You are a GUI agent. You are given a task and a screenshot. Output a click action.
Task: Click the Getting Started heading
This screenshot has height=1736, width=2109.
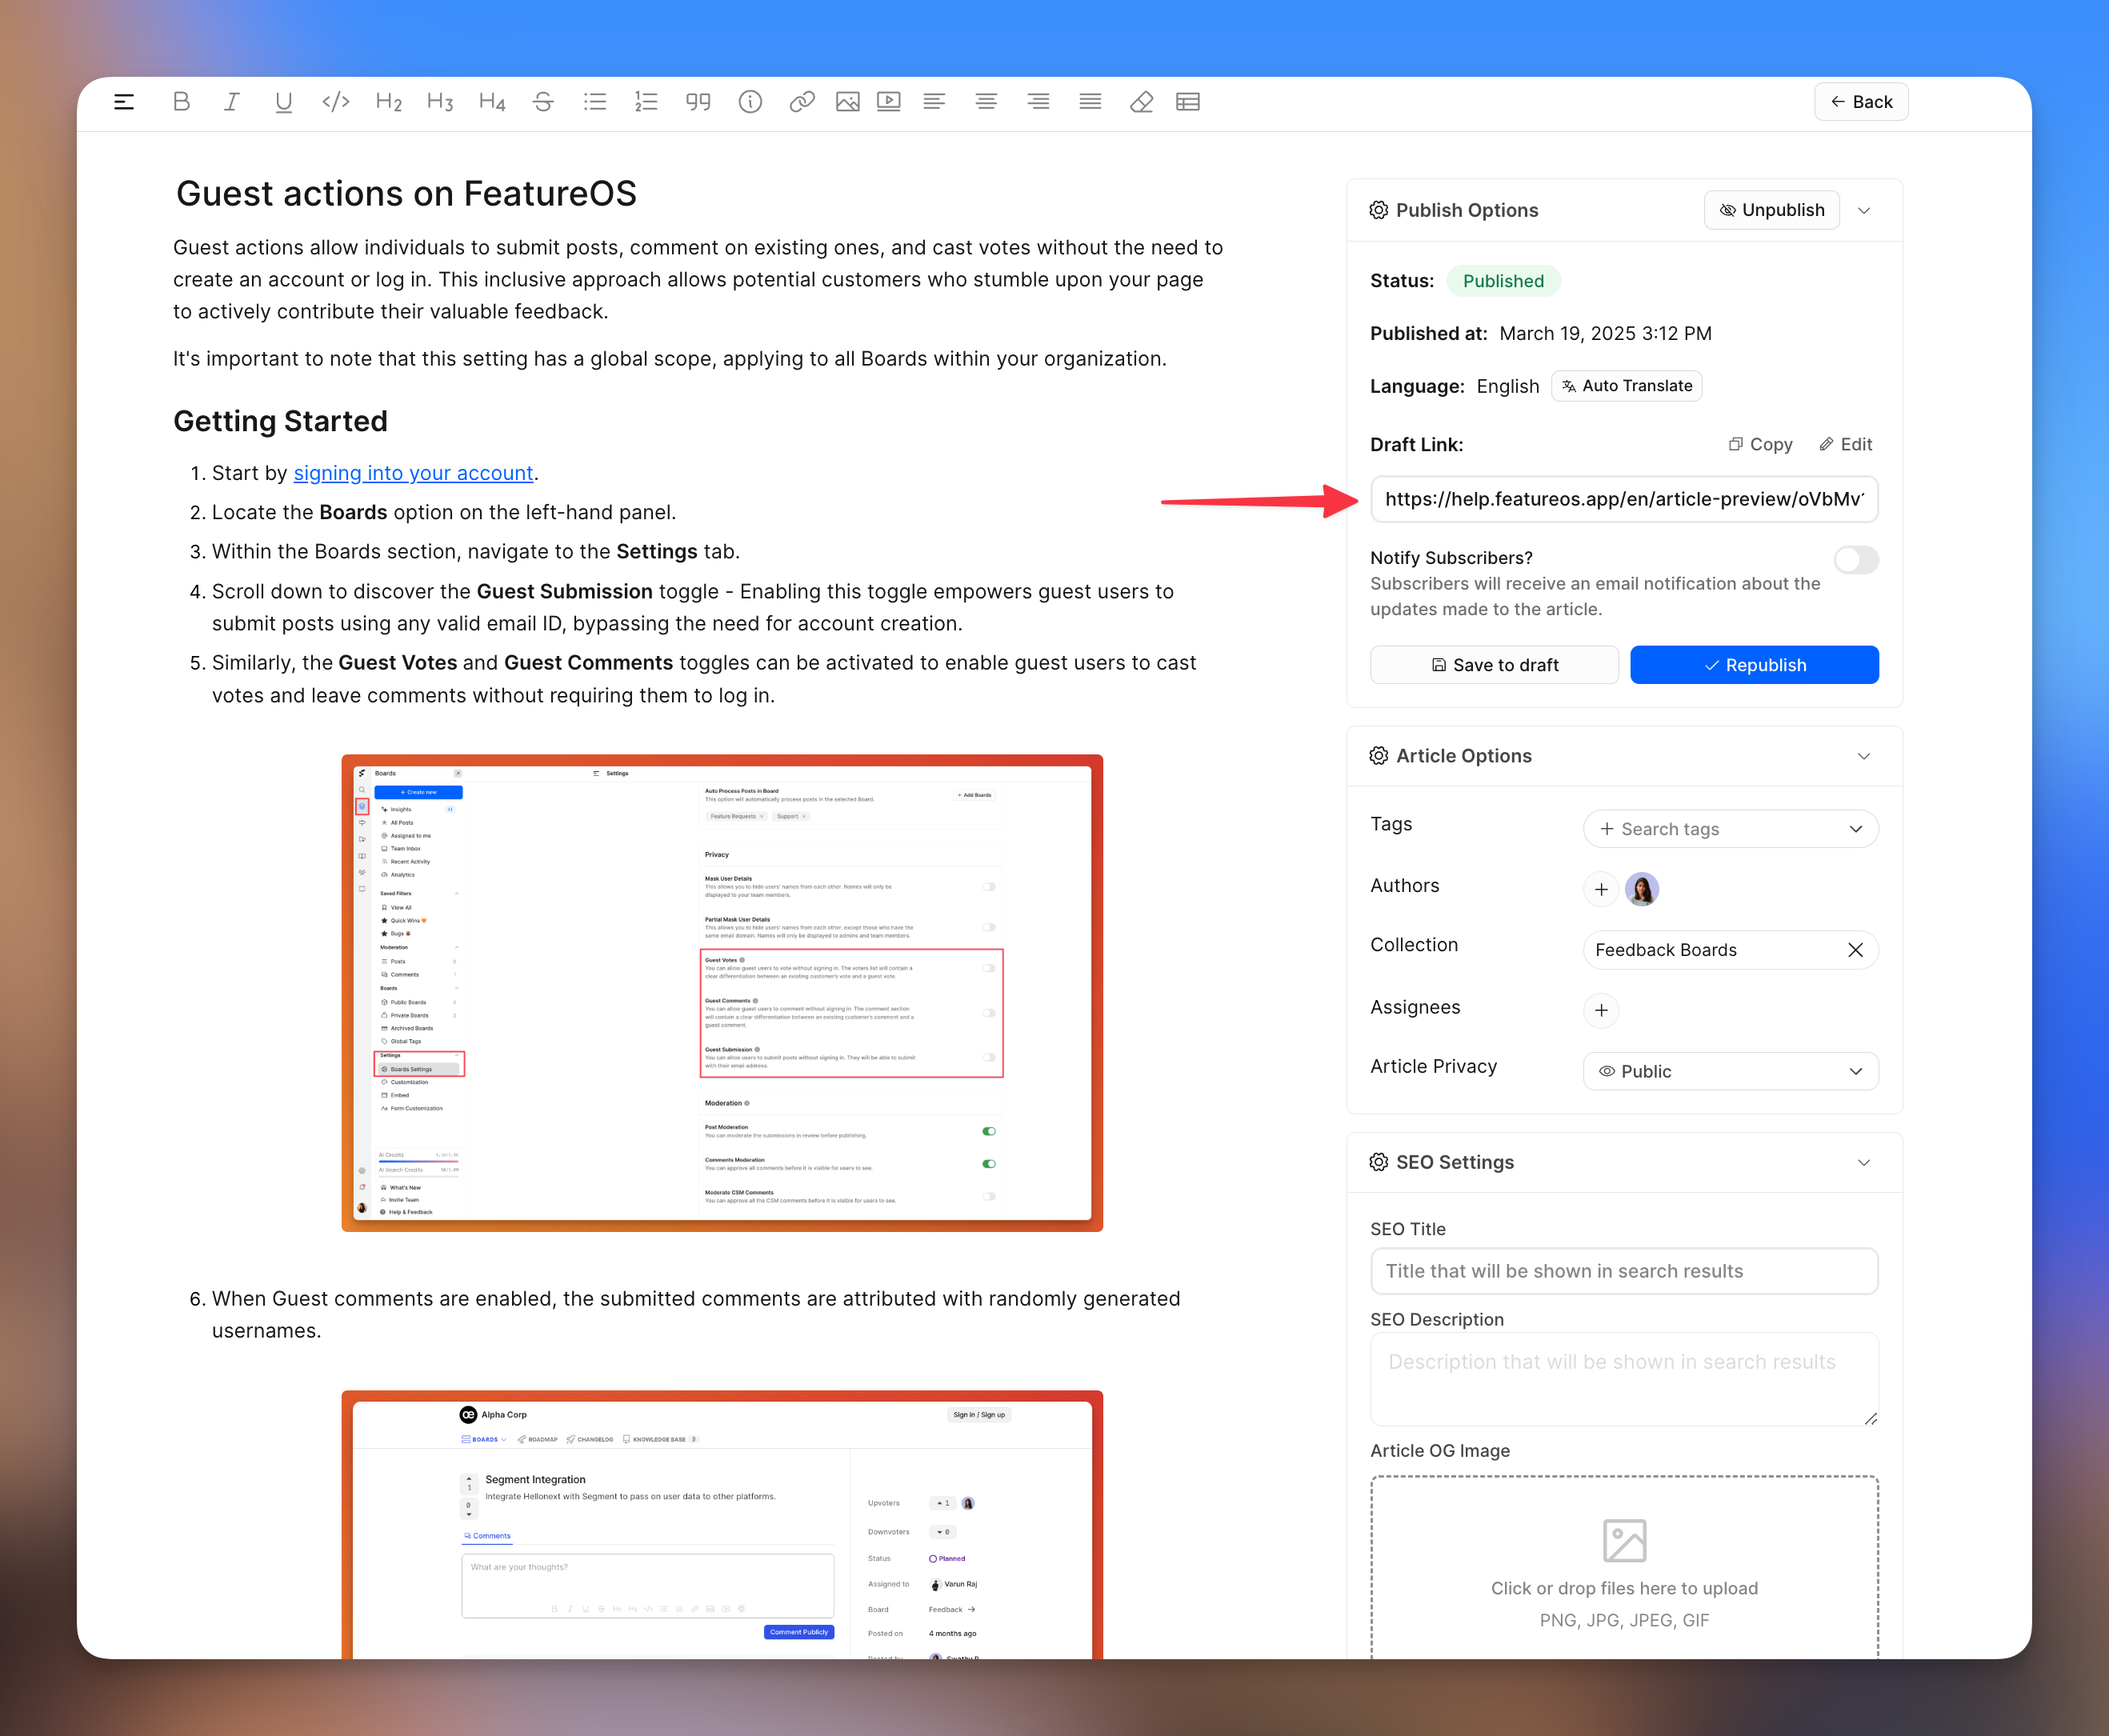(280, 421)
